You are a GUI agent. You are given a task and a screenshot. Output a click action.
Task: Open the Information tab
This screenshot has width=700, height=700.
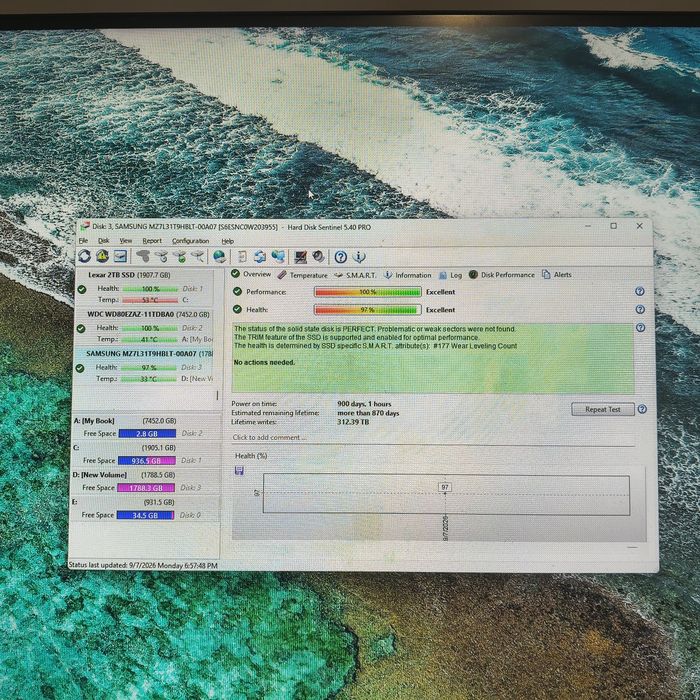pyautogui.click(x=407, y=275)
